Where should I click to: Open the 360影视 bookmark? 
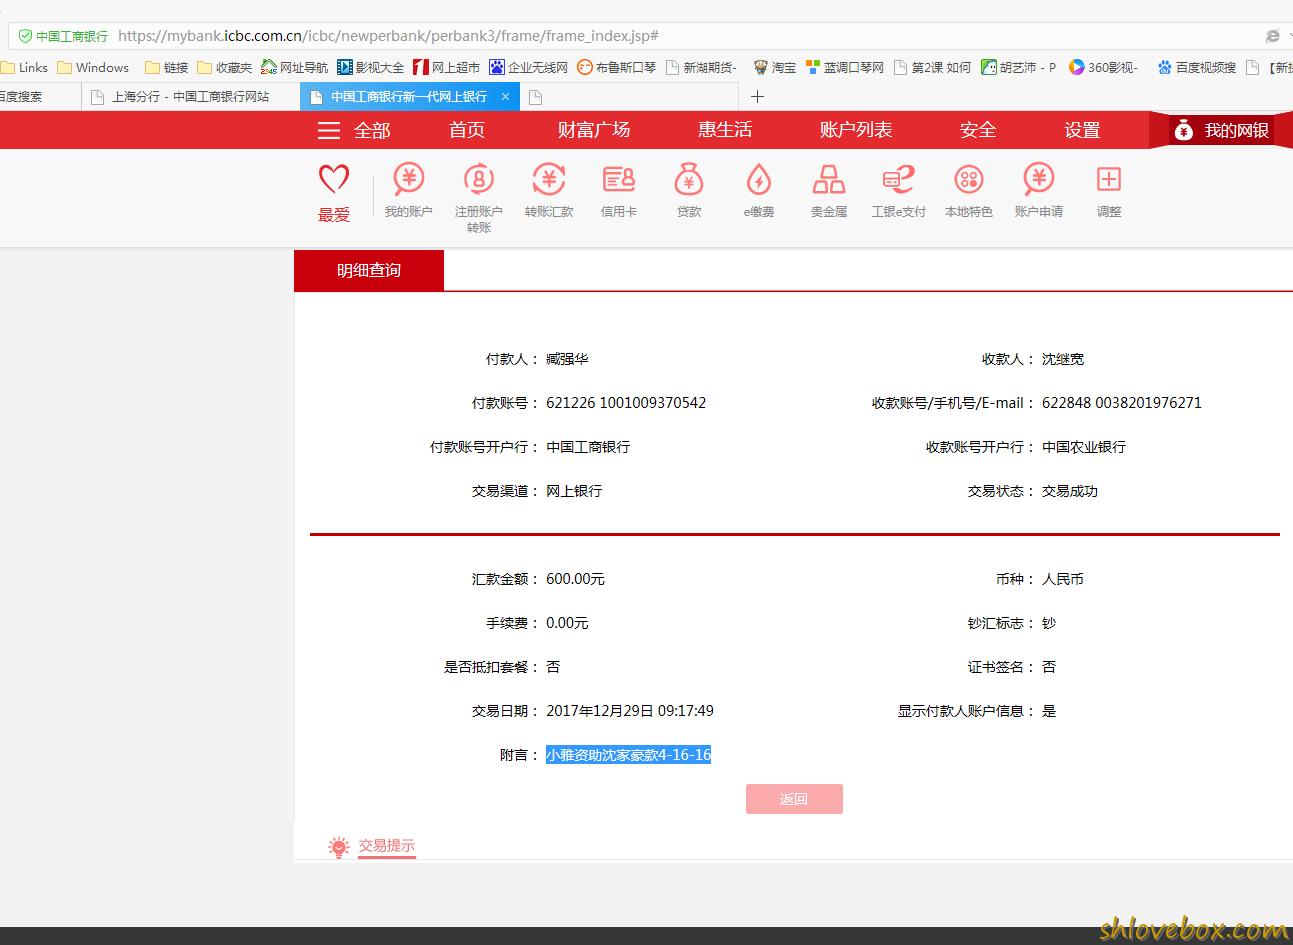pos(1104,68)
